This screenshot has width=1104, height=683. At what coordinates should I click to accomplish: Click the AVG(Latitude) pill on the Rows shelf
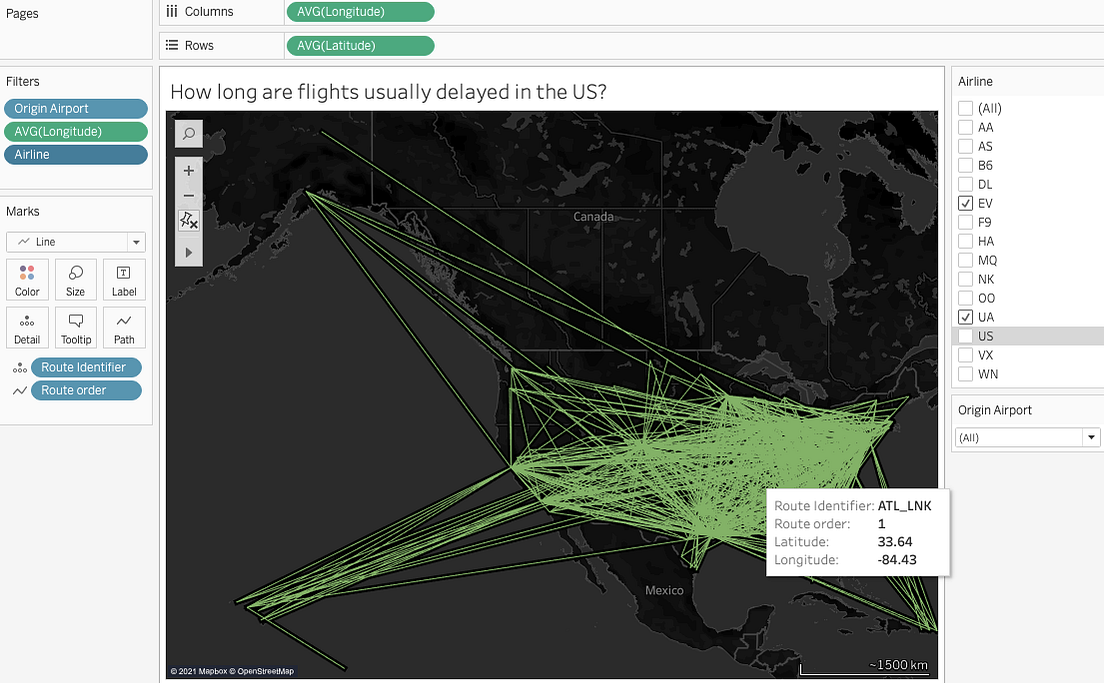coord(360,45)
